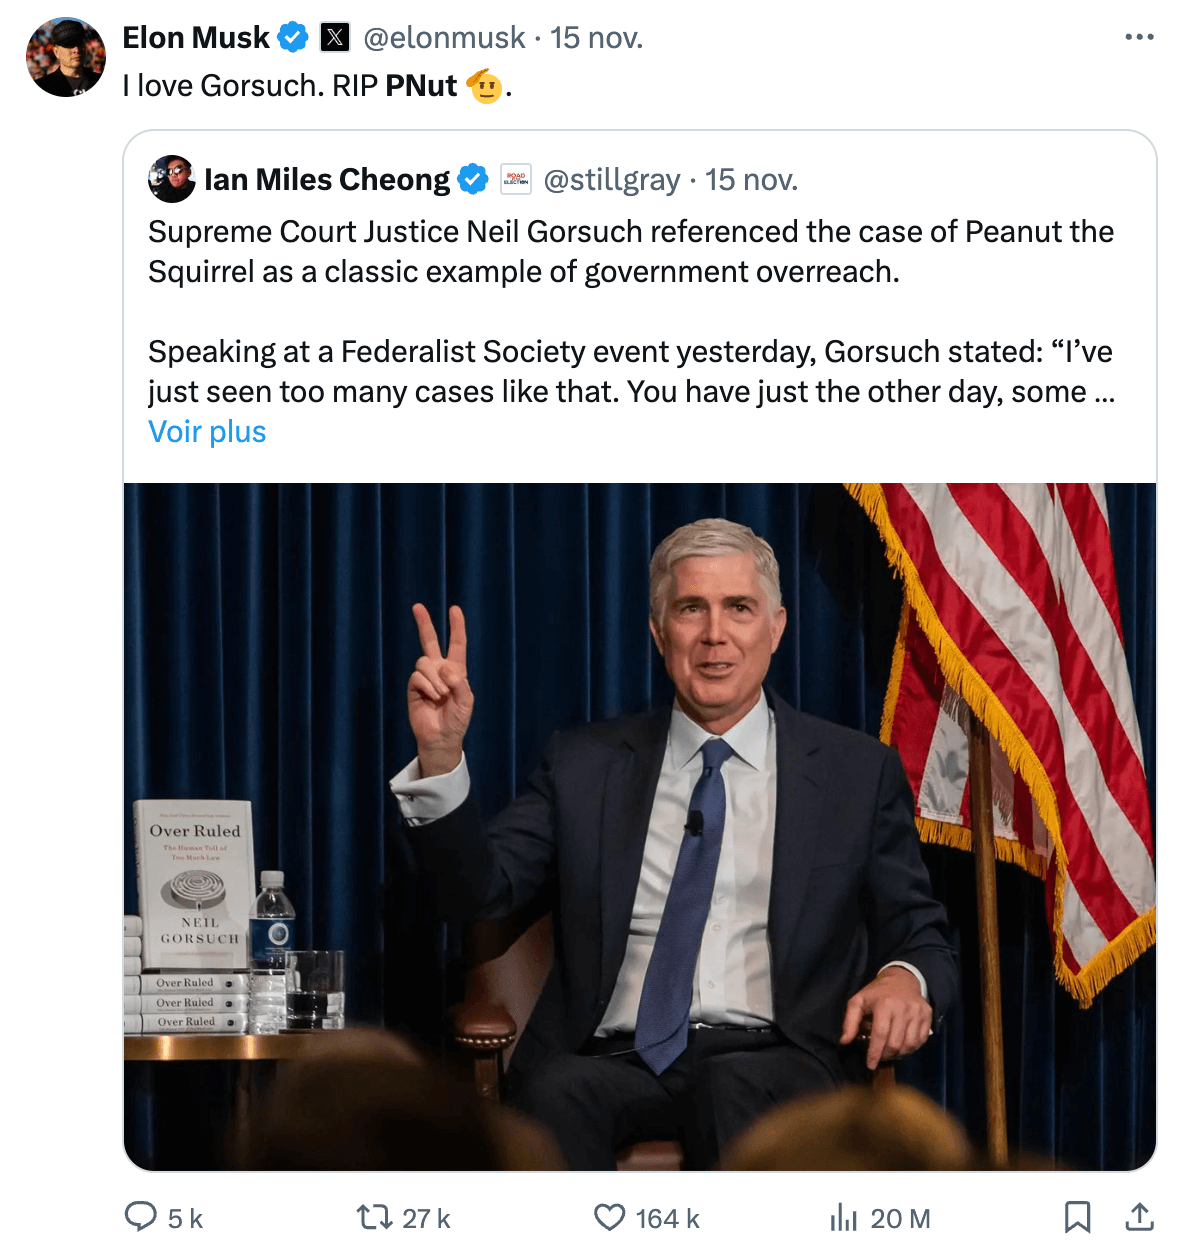The width and height of the screenshot is (1190, 1258).
Task: Like the tweet using the heart icon
Action: [x=610, y=1217]
